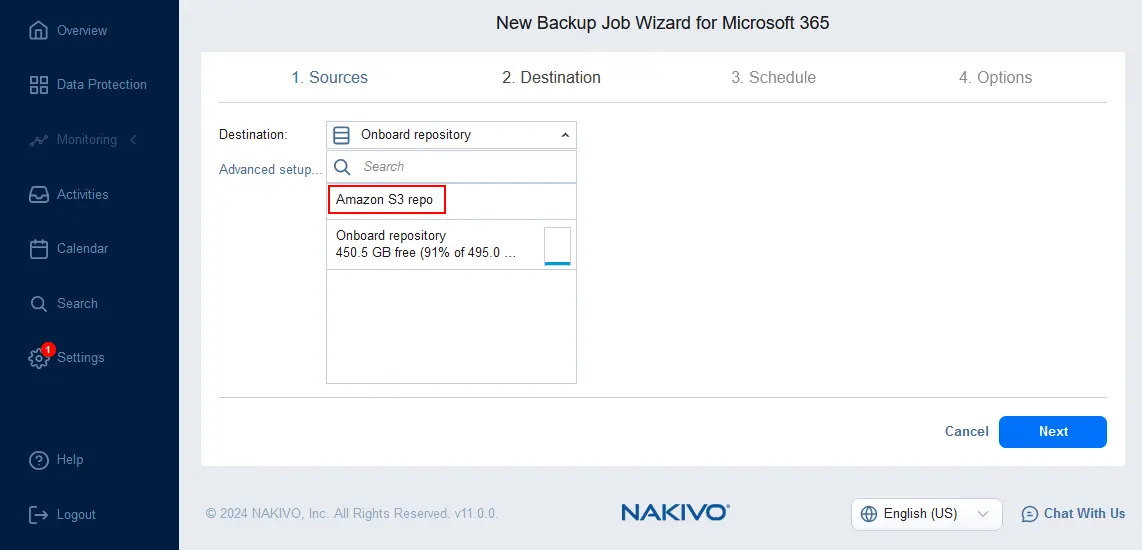Viewport: 1142px width, 550px height.
Task: Focus the repository Search field
Action: click(x=451, y=167)
